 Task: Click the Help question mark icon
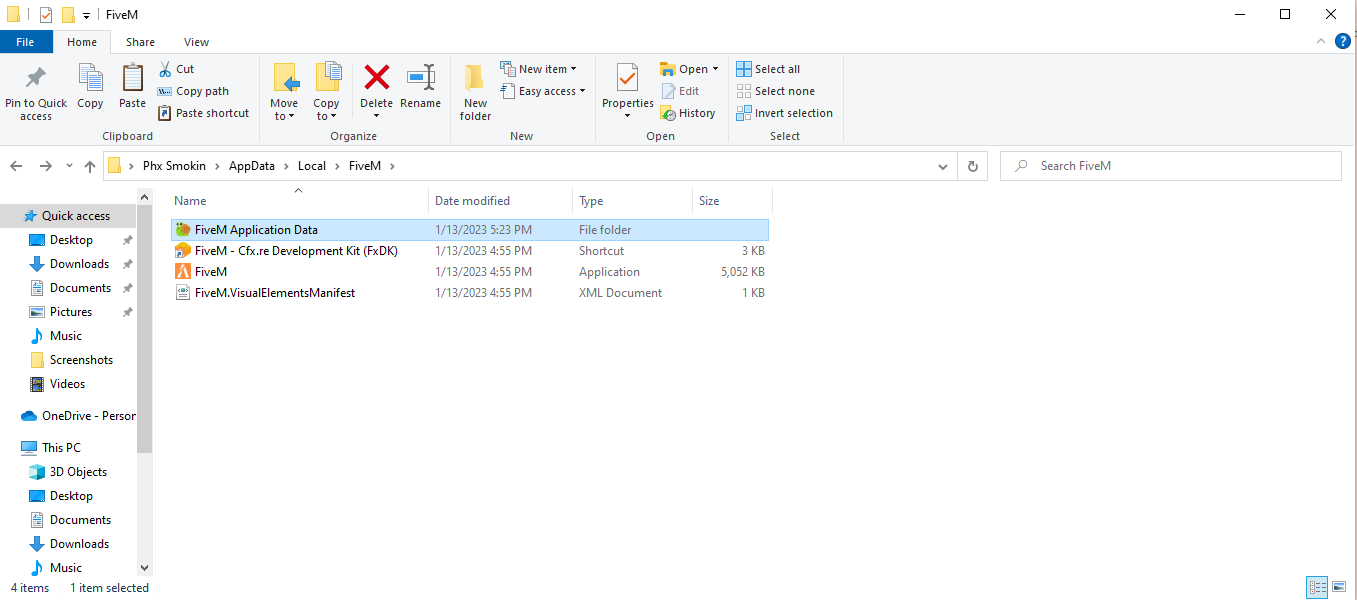coord(1343,41)
